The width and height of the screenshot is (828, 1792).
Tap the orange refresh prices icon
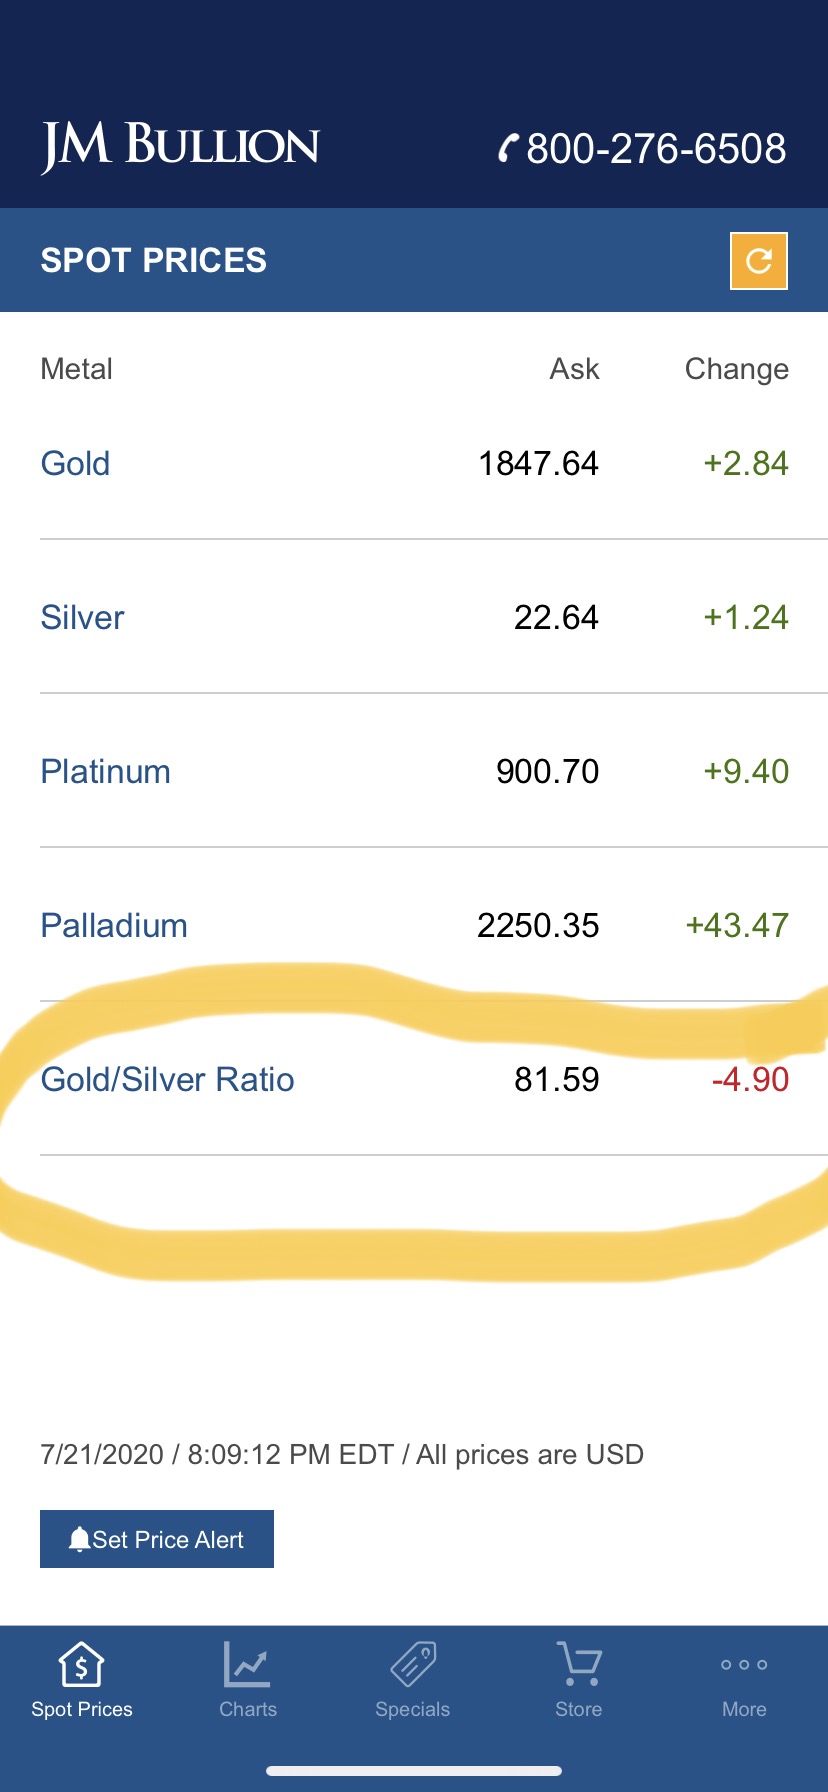[759, 261]
